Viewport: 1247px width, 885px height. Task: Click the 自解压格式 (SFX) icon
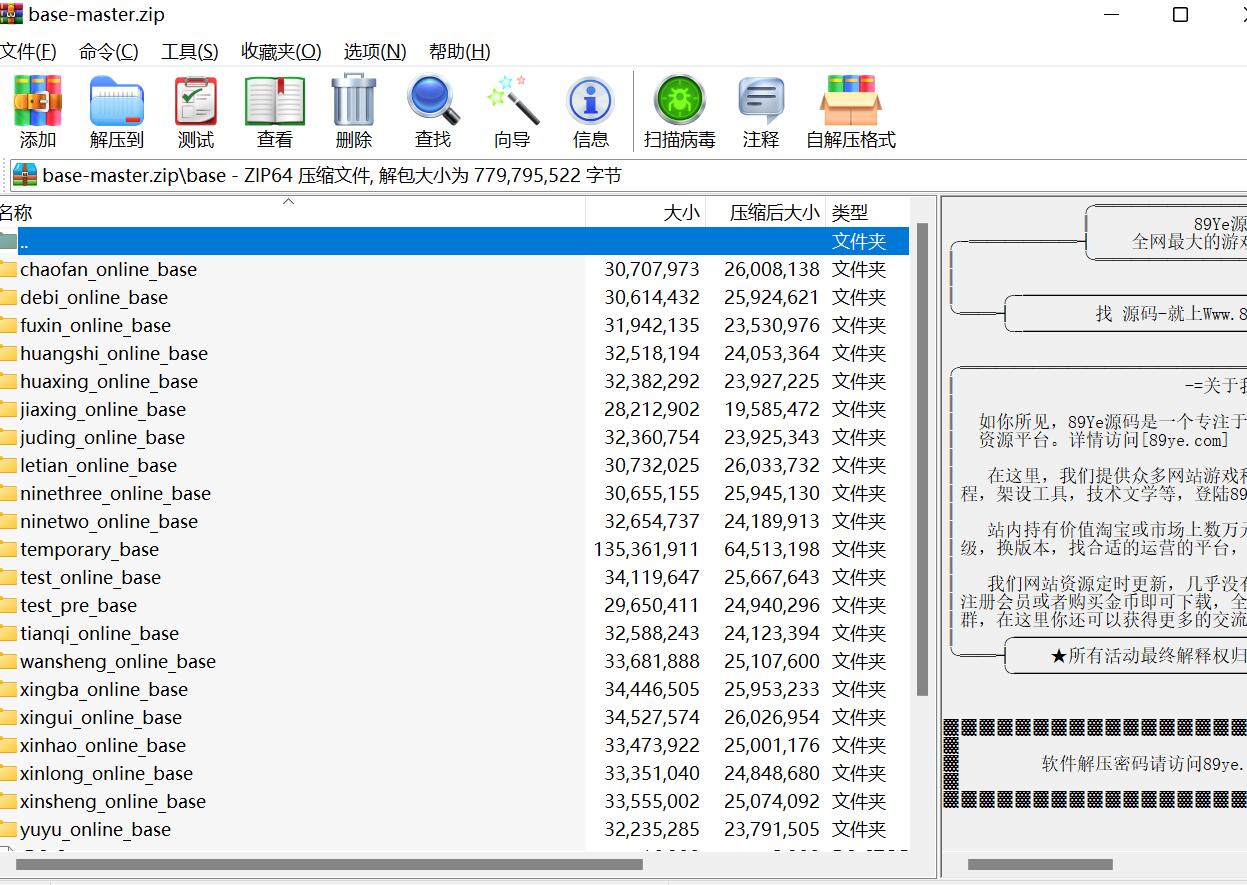point(851,101)
